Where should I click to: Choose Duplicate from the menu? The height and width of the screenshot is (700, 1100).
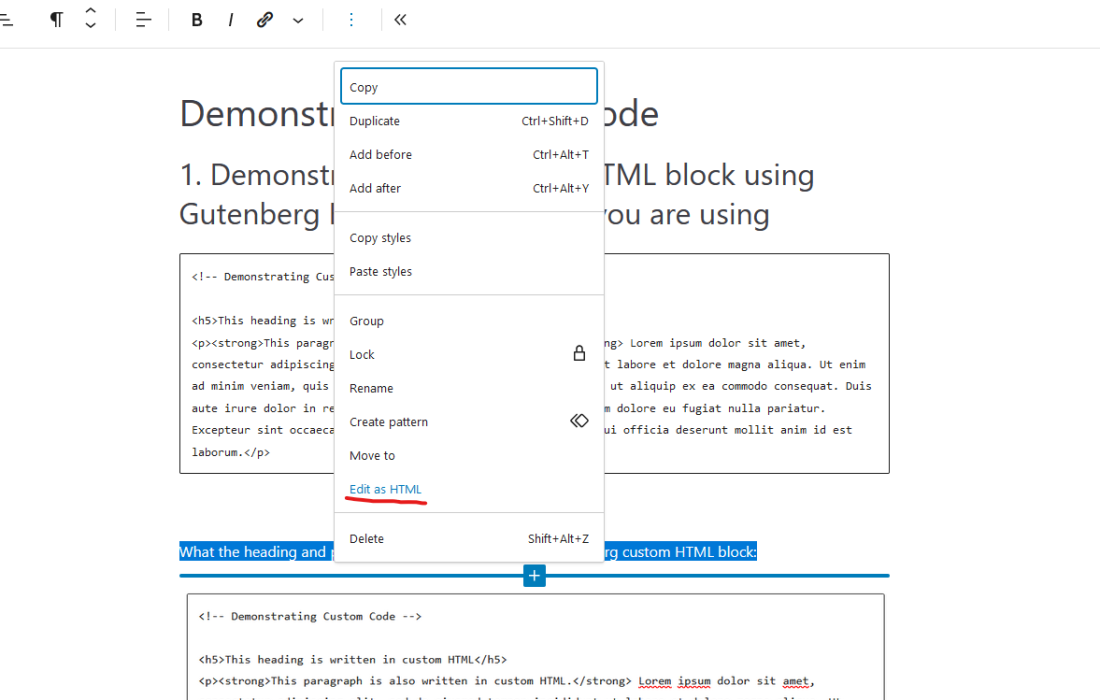pos(469,121)
